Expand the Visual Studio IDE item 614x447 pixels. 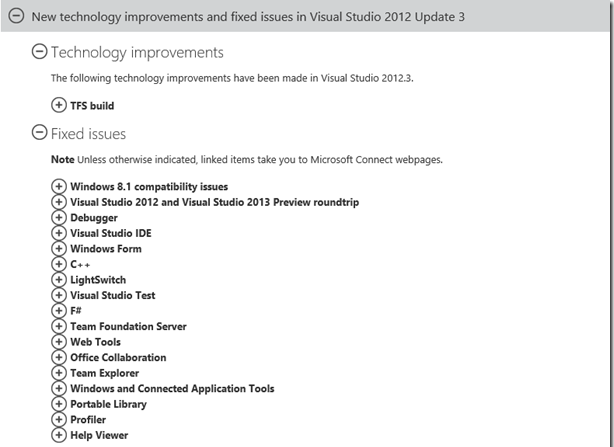tap(59, 233)
